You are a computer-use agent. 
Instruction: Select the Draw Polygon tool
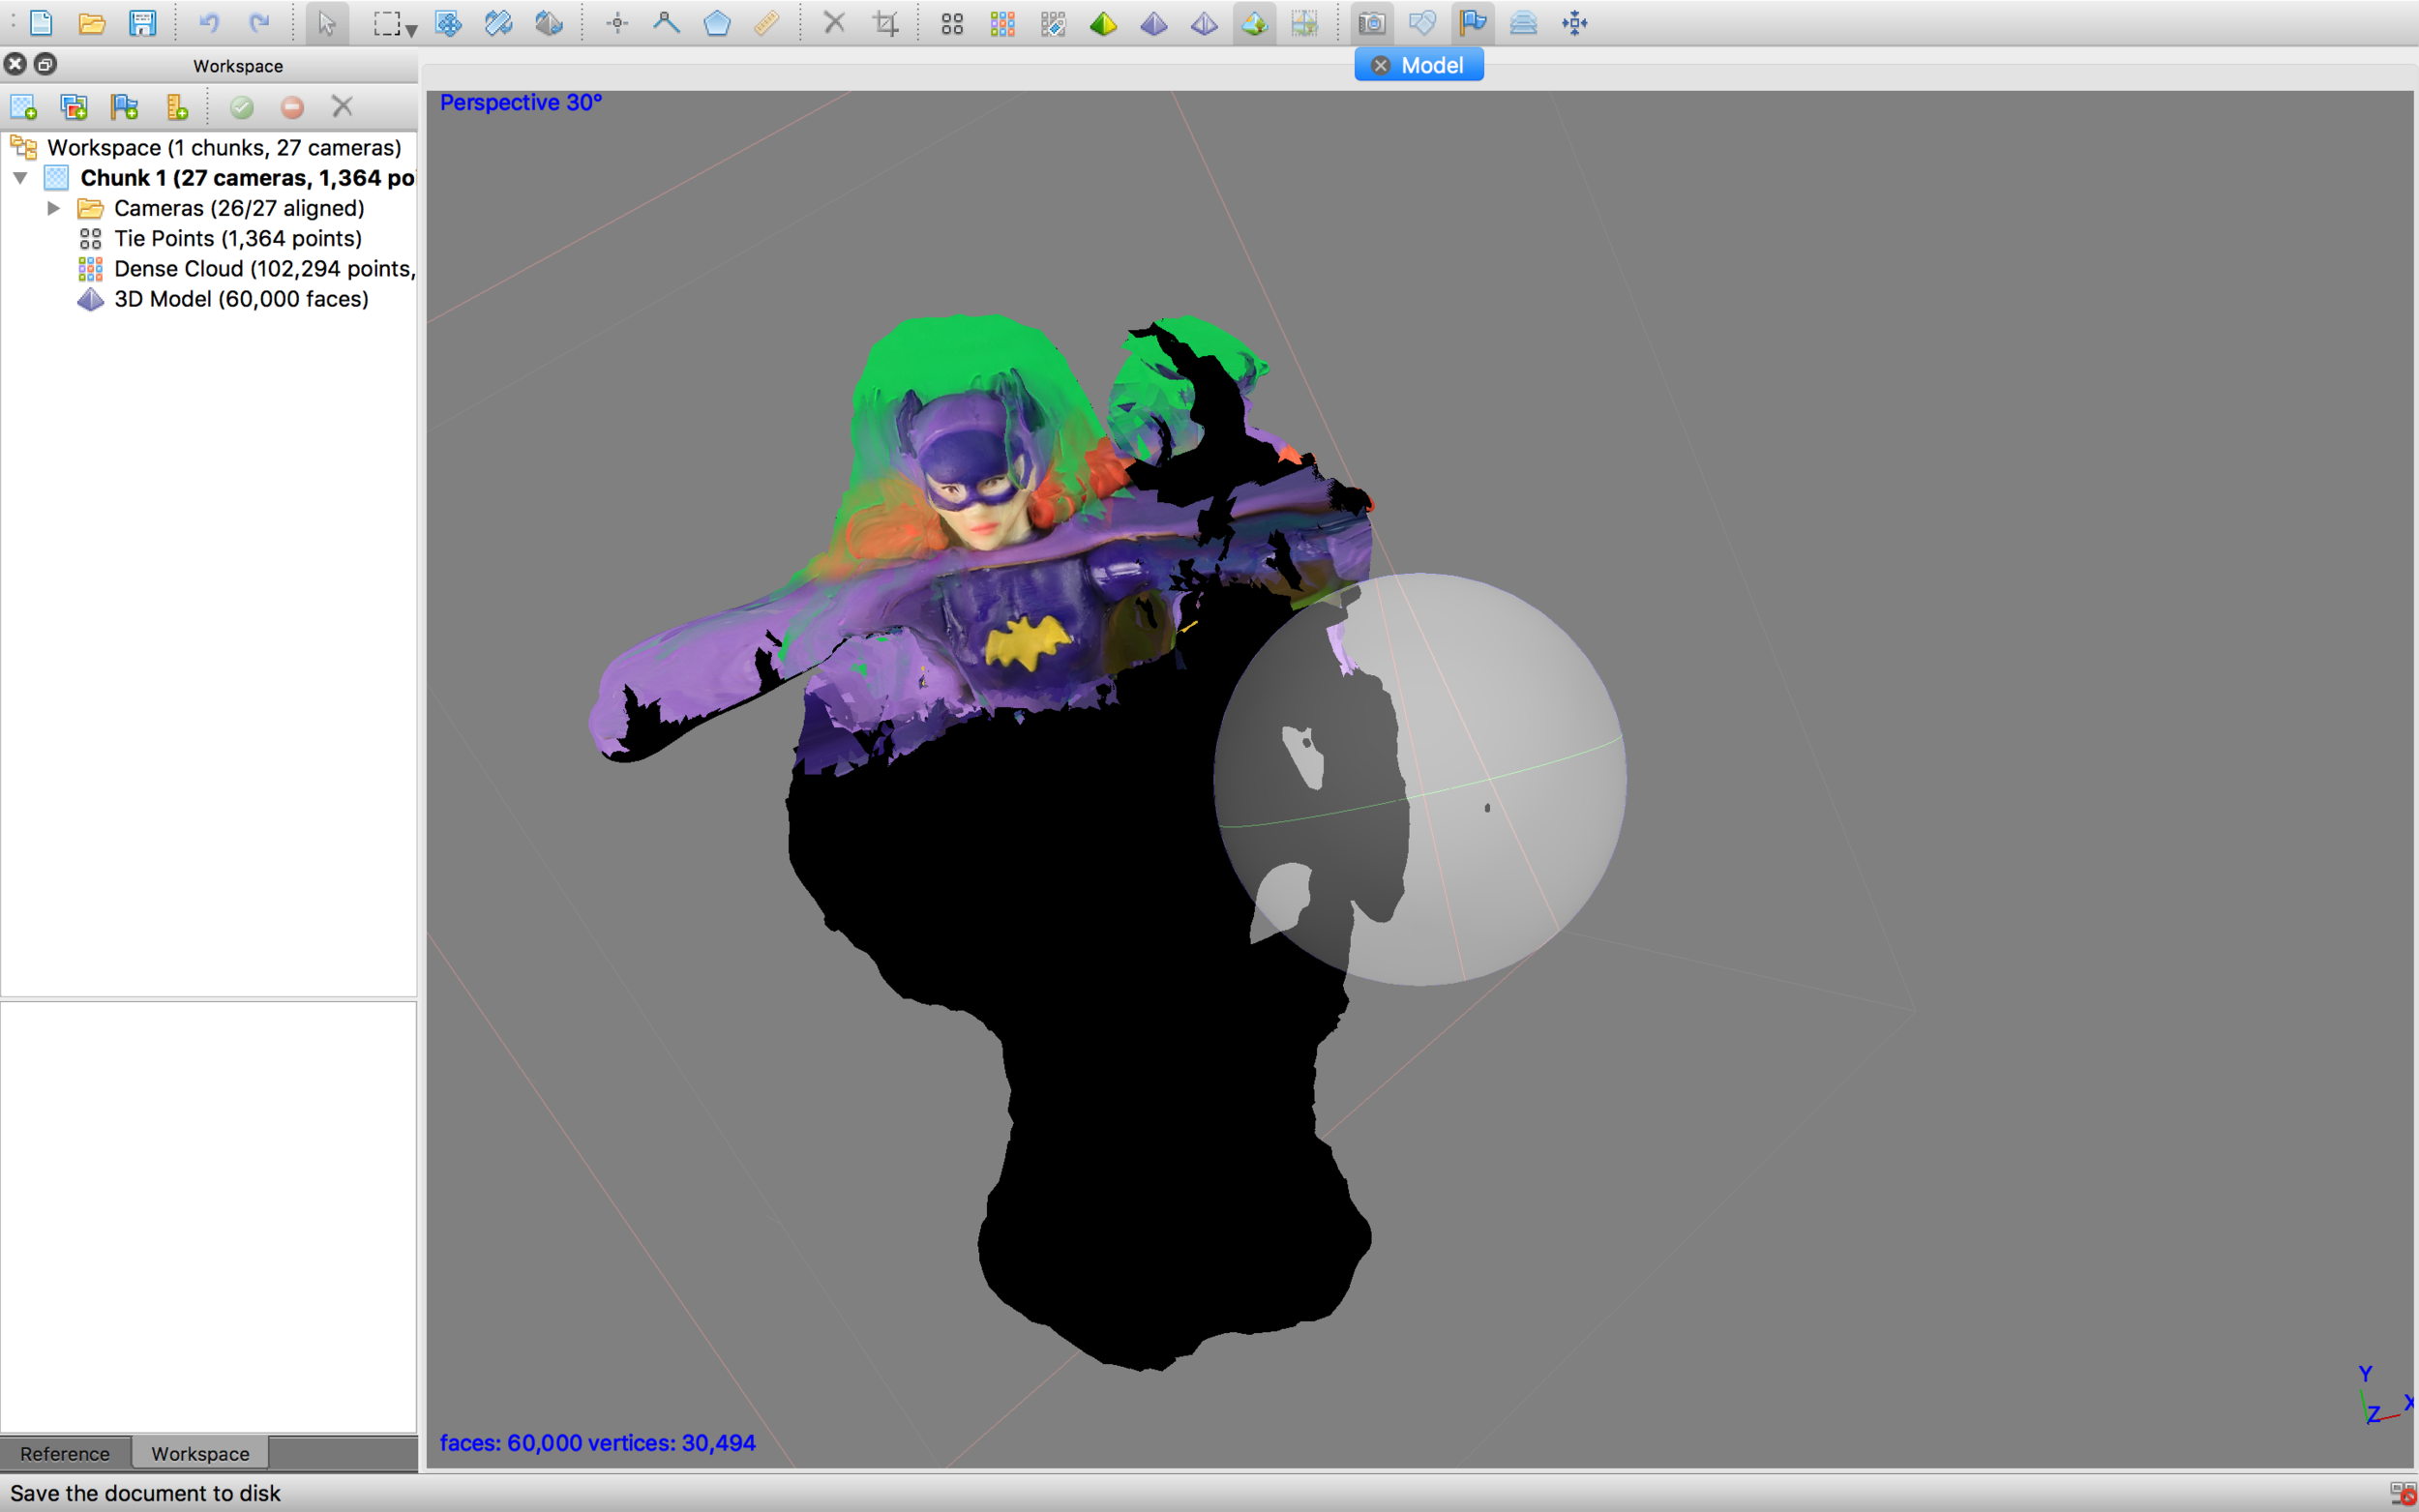(x=717, y=23)
